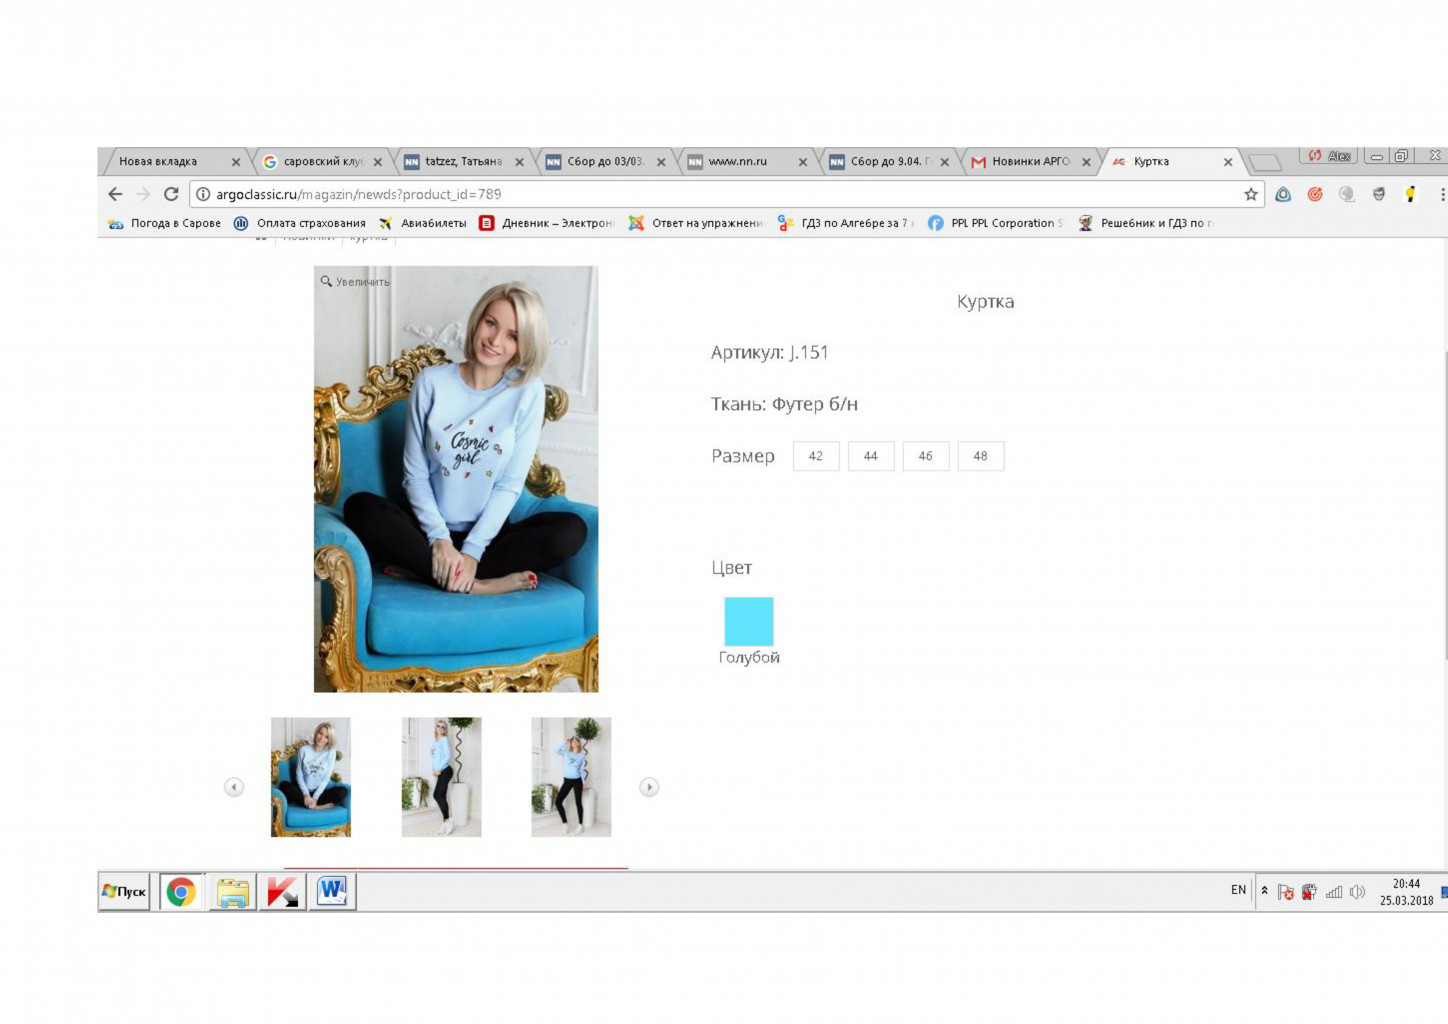Image resolution: width=1448 pixels, height=1024 pixels.
Task: Click the 'Артикул: J.151' text
Action: click(x=770, y=352)
